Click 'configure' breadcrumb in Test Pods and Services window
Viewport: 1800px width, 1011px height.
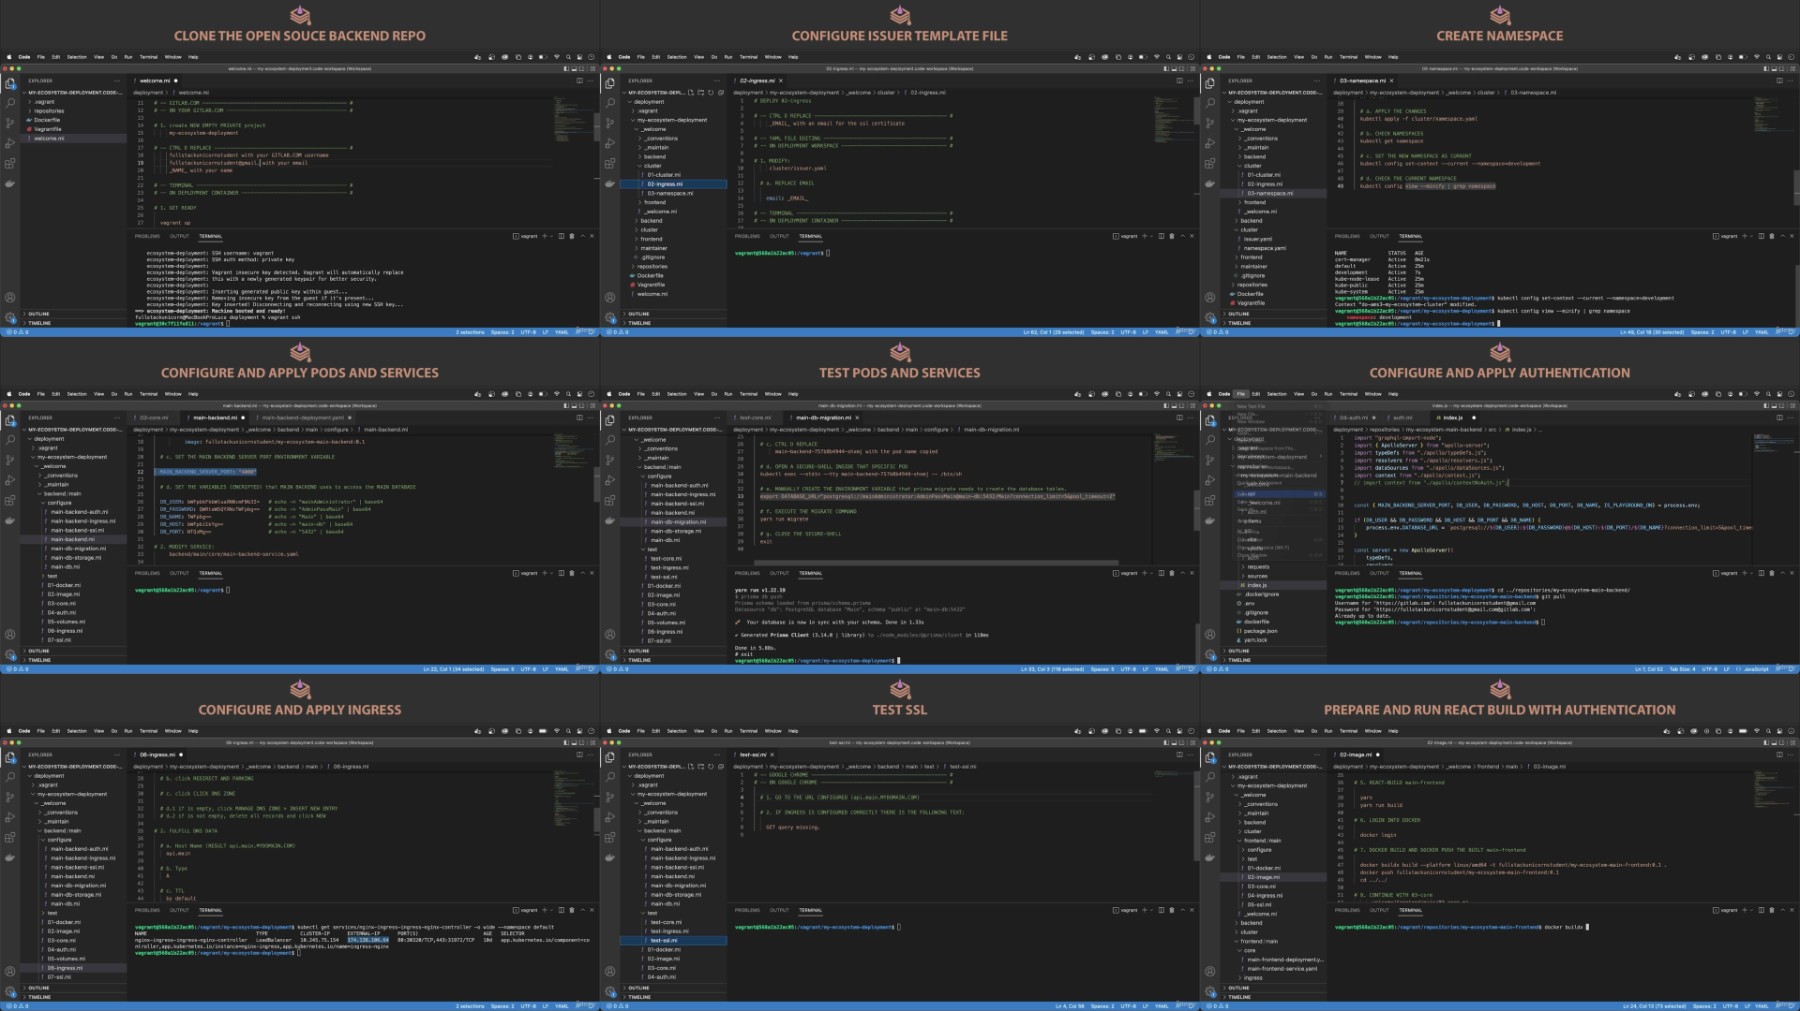click(936, 430)
